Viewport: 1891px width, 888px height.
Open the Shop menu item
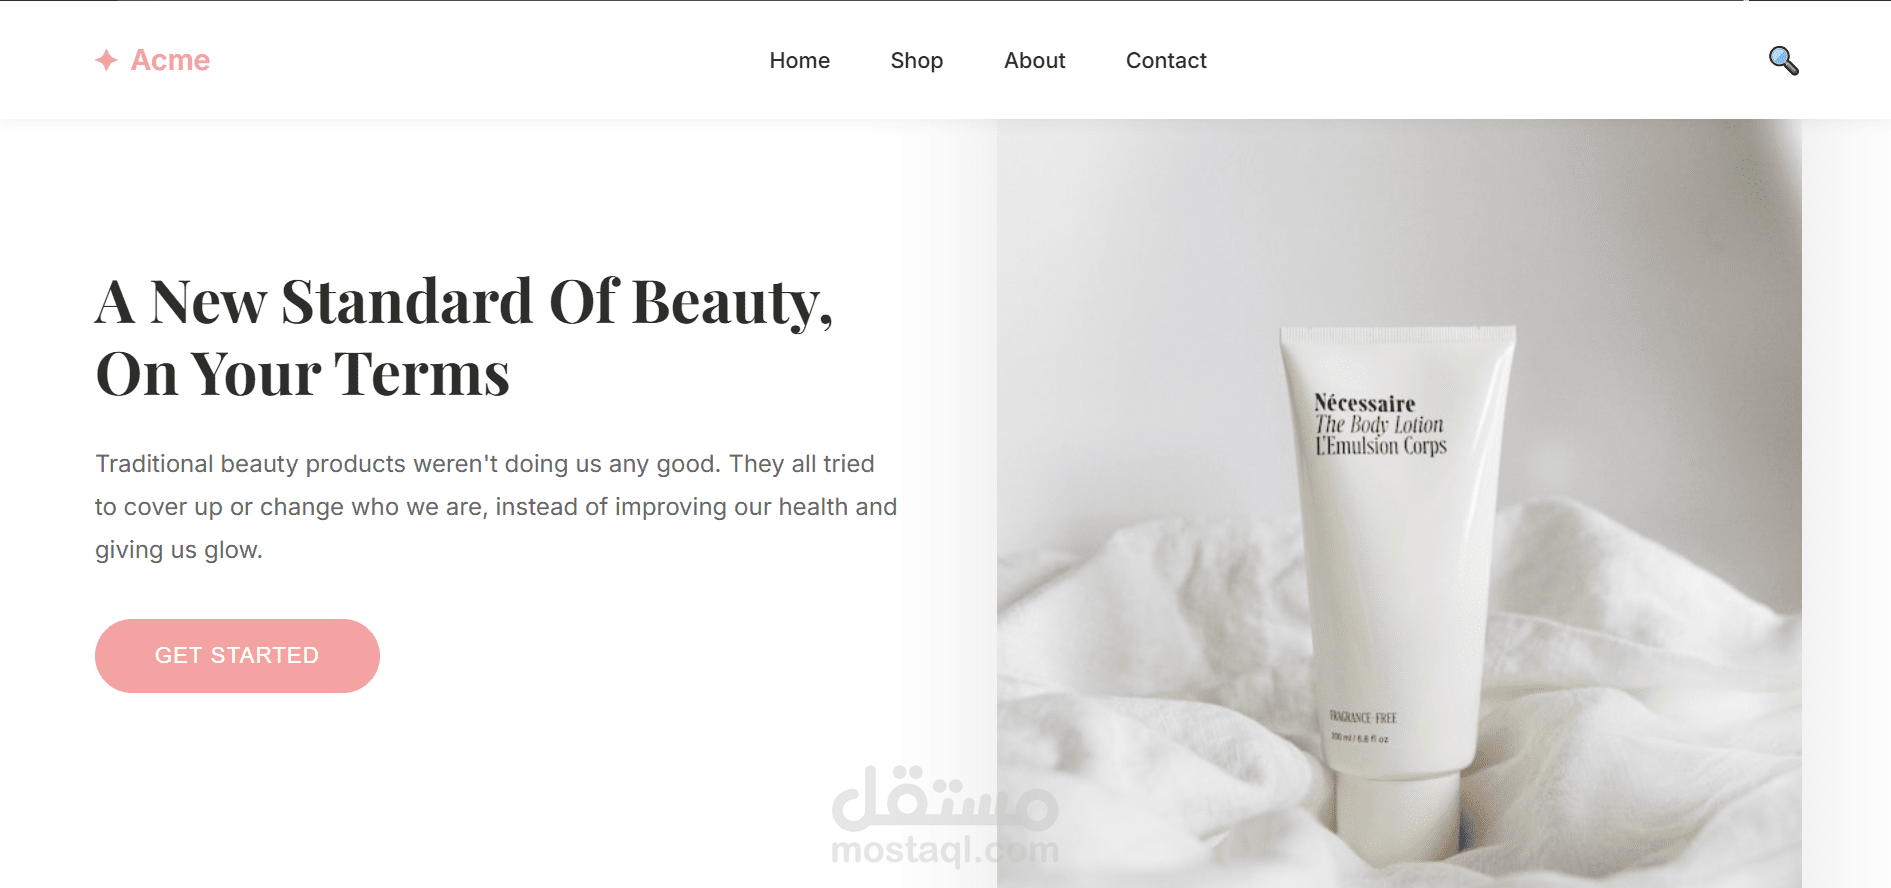pyautogui.click(x=916, y=60)
